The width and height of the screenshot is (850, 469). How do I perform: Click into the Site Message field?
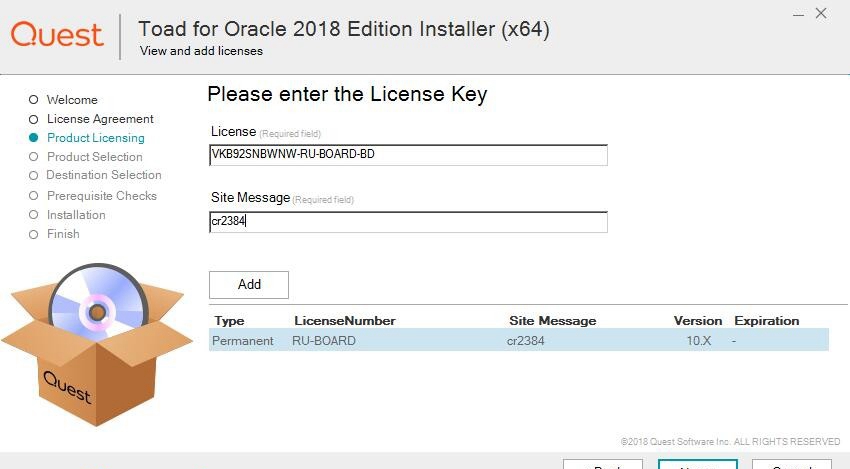[x=408, y=222]
